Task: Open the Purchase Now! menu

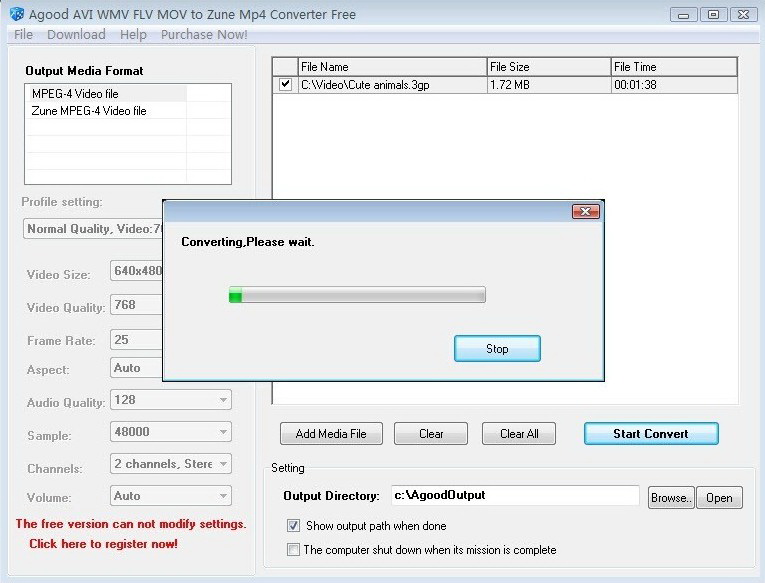Action: coord(204,35)
